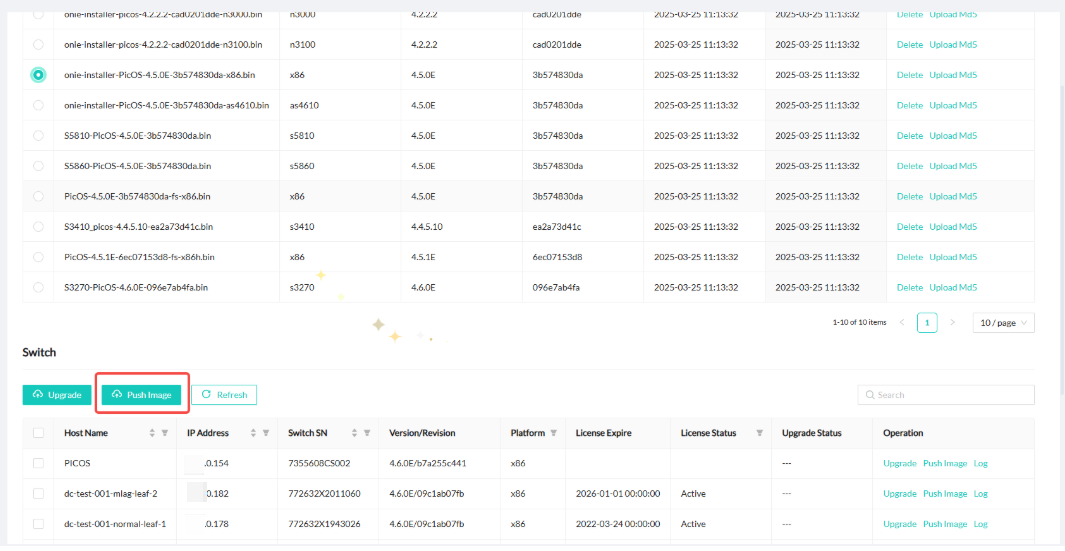Open the Platform column filter icon
This screenshot has width=1065, height=551.
tap(554, 433)
